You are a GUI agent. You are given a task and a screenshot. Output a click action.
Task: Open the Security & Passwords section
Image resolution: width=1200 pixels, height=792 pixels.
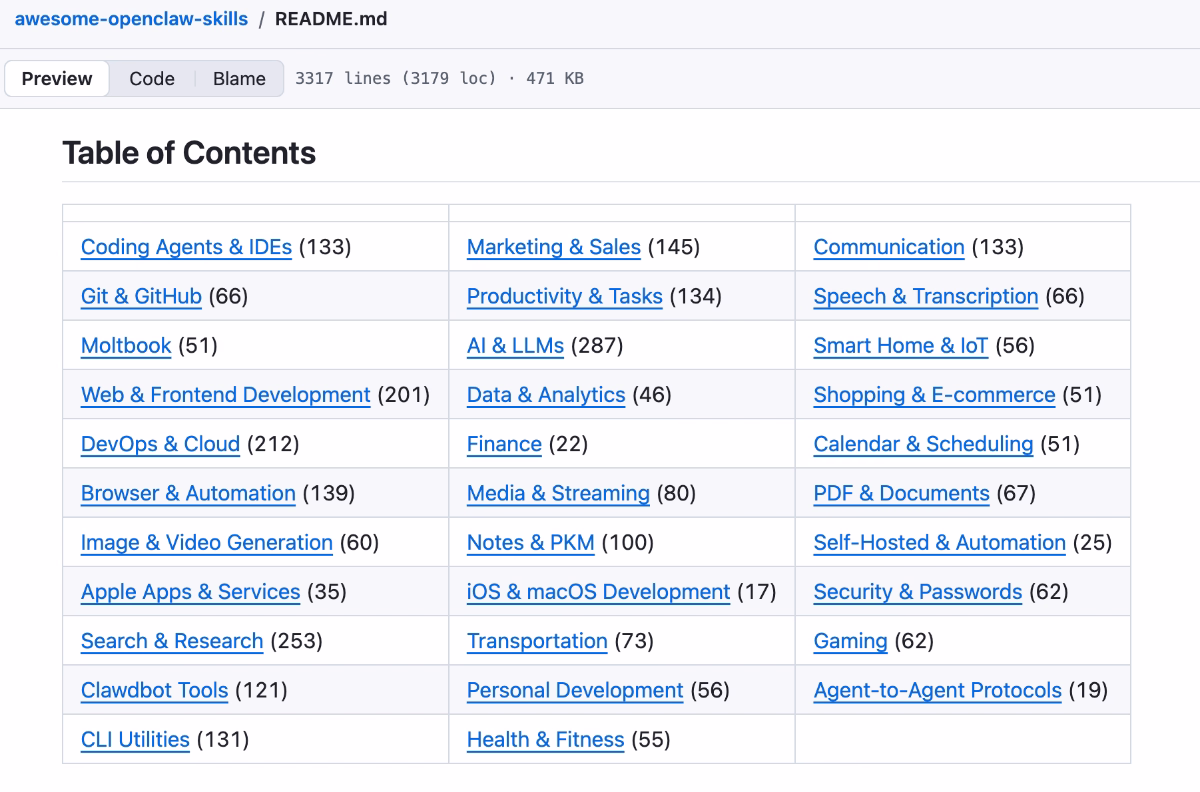coord(917,591)
